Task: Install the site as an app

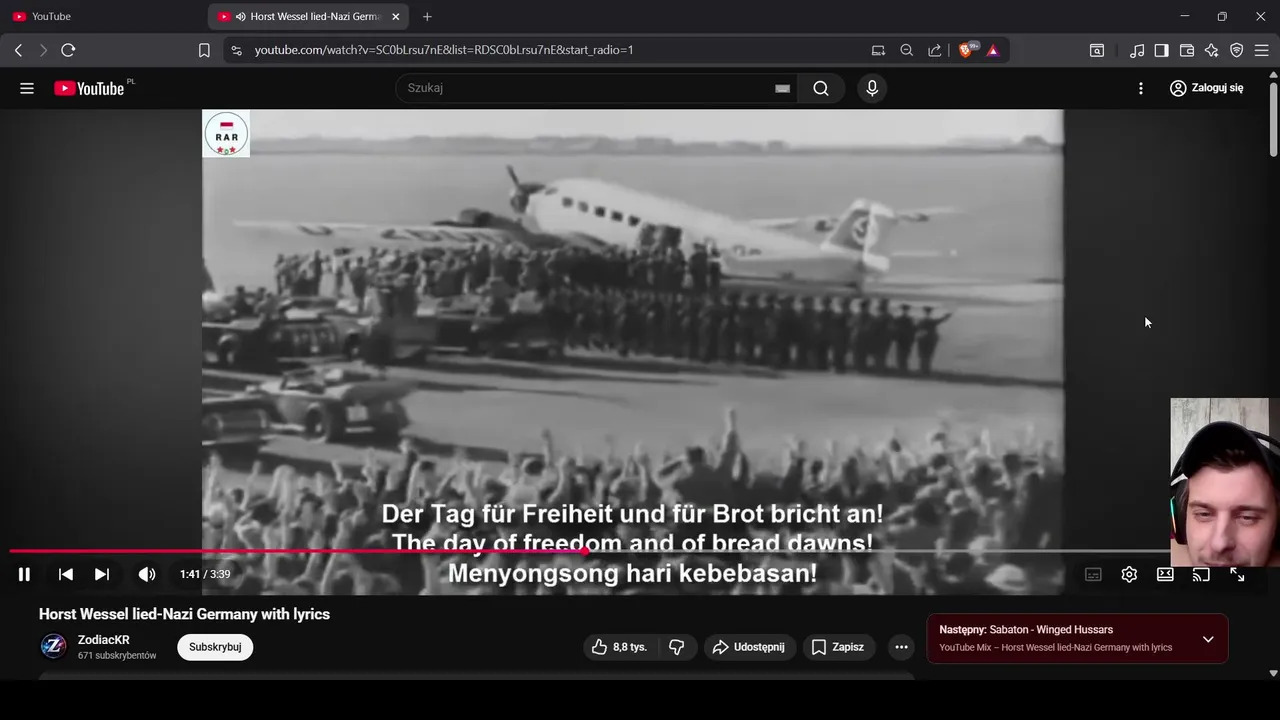Action: [878, 50]
